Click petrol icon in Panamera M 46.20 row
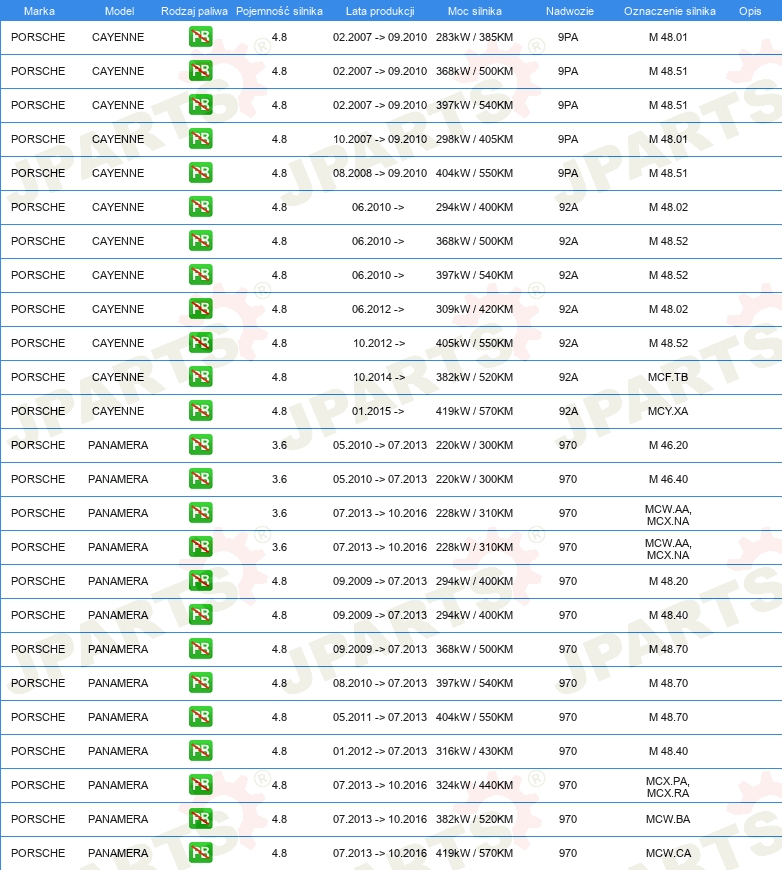782x870 pixels. click(x=200, y=445)
